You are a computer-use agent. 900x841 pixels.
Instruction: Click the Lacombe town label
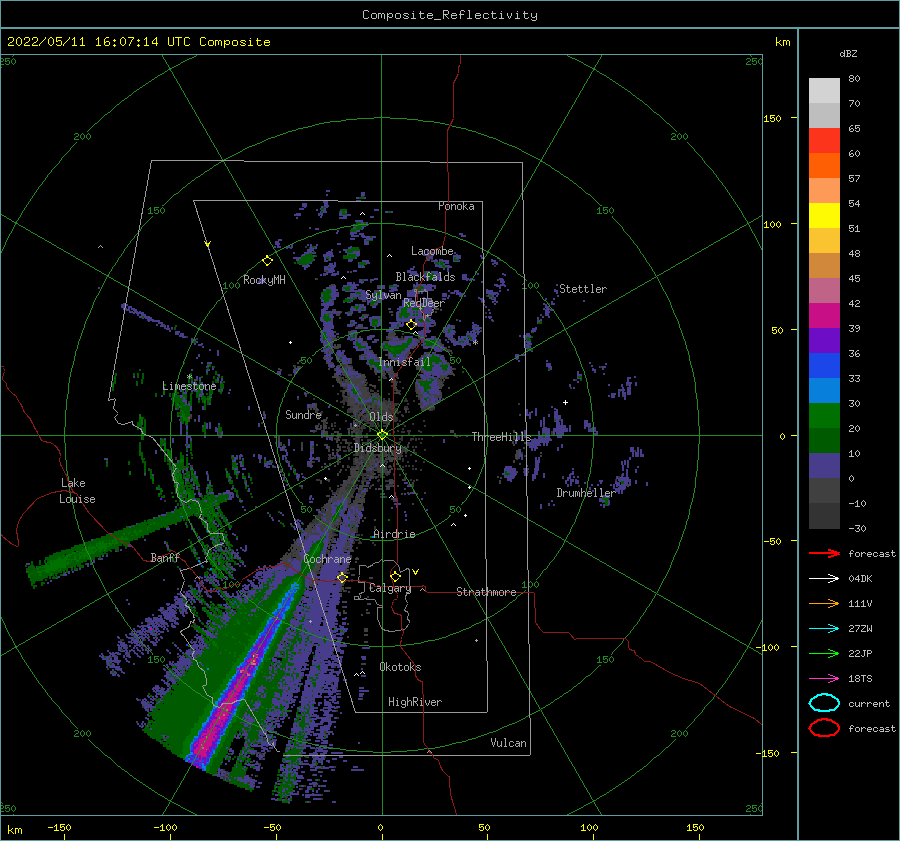pos(432,251)
